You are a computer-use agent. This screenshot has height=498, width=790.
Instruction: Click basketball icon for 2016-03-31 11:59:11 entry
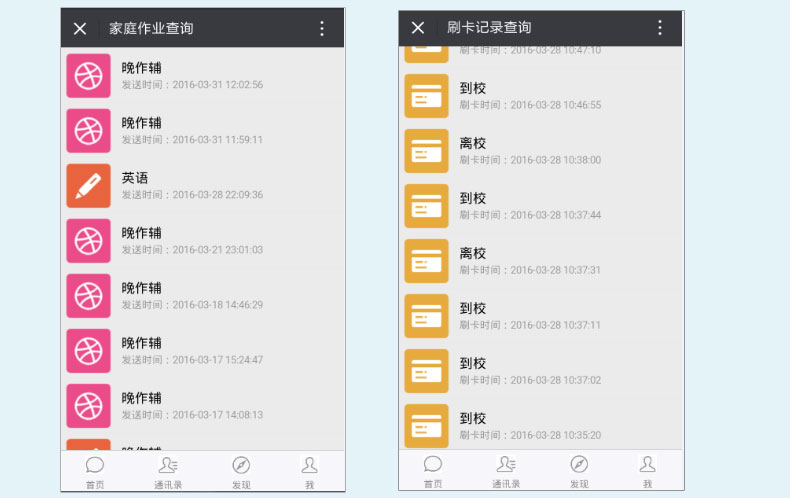tap(89, 131)
